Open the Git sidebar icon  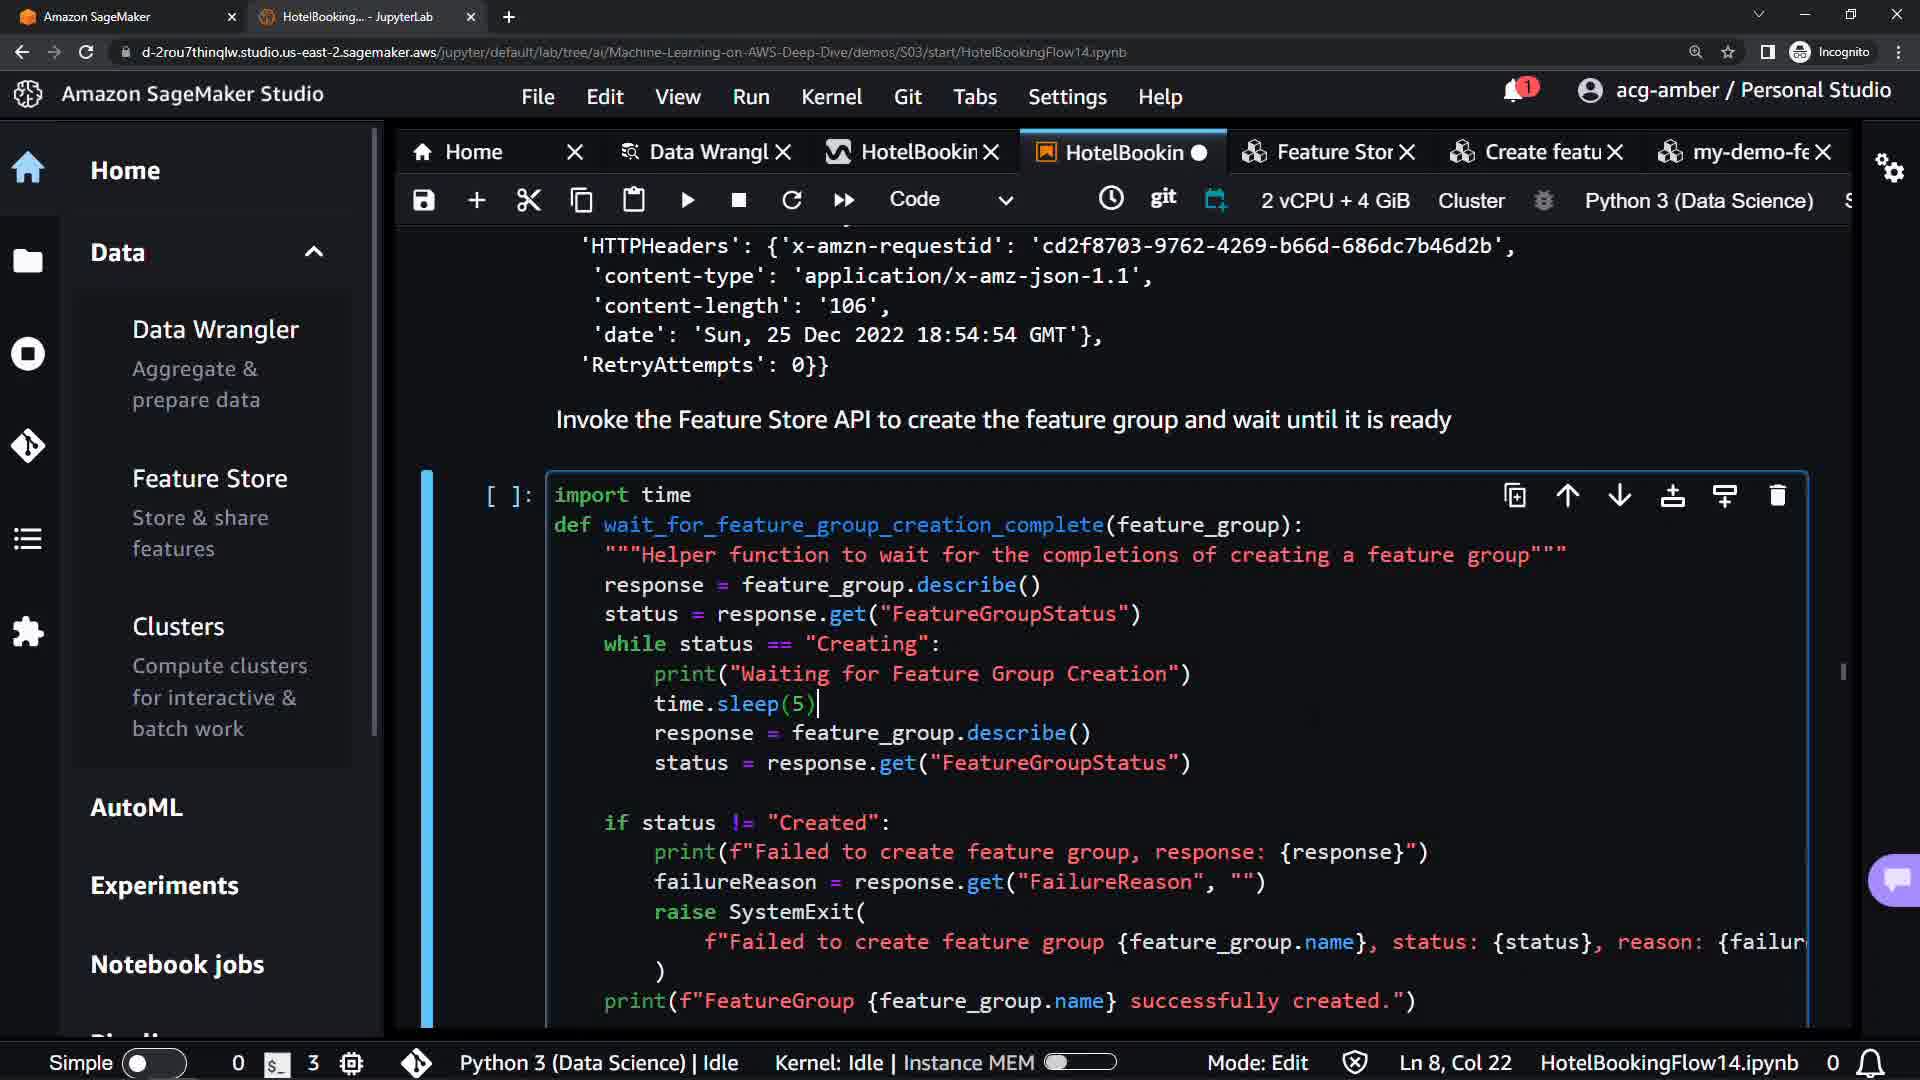[x=28, y=445]
